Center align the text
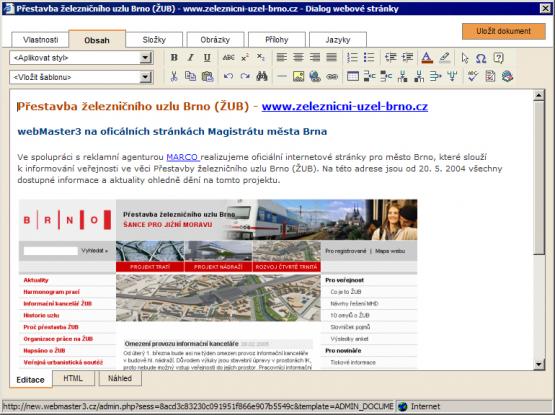 [x=298, y=57]
